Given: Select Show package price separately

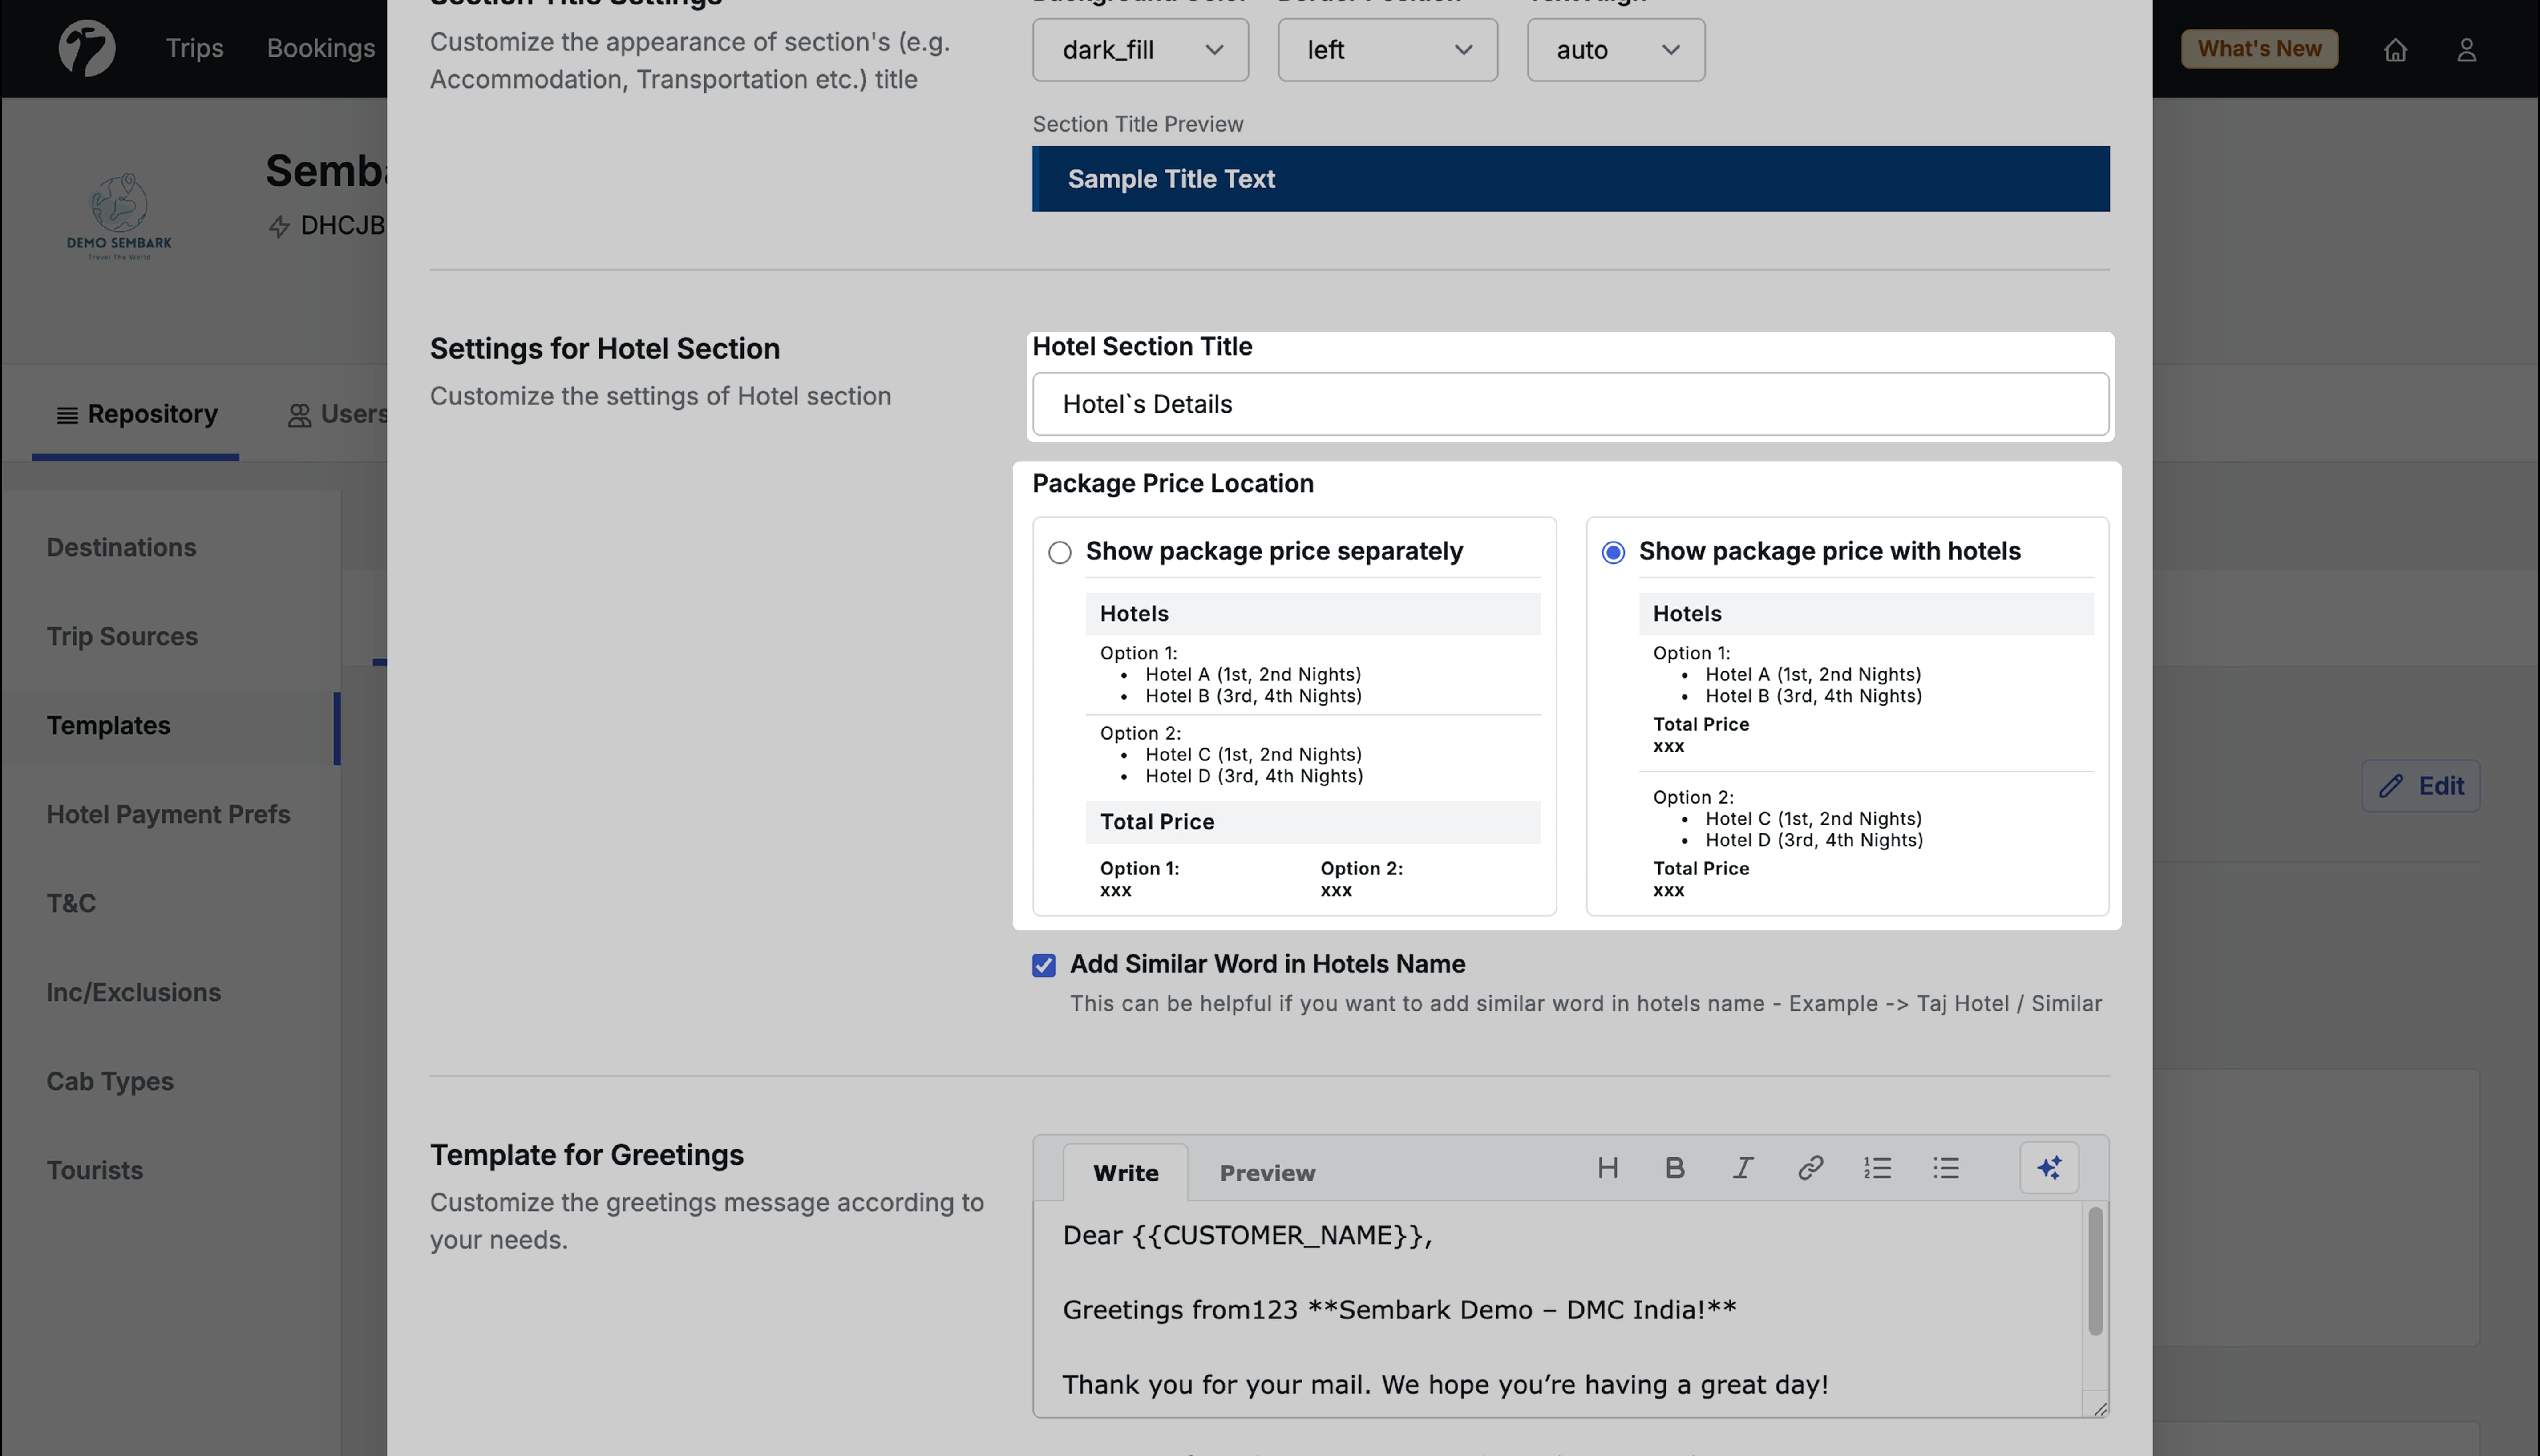Looking at the screenshot, I should tap(1060, 552).
